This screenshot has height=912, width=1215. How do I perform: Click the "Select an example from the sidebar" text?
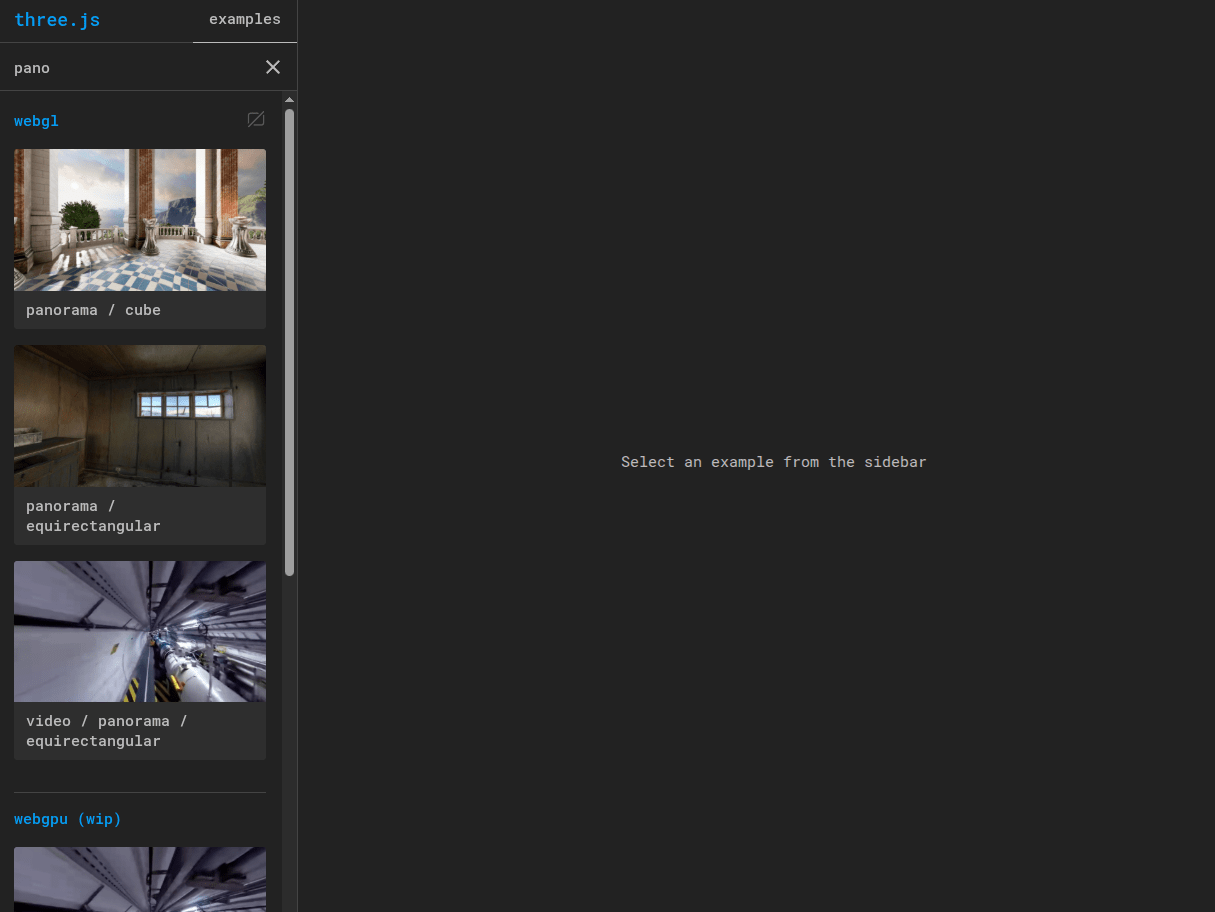click(773, 462)
